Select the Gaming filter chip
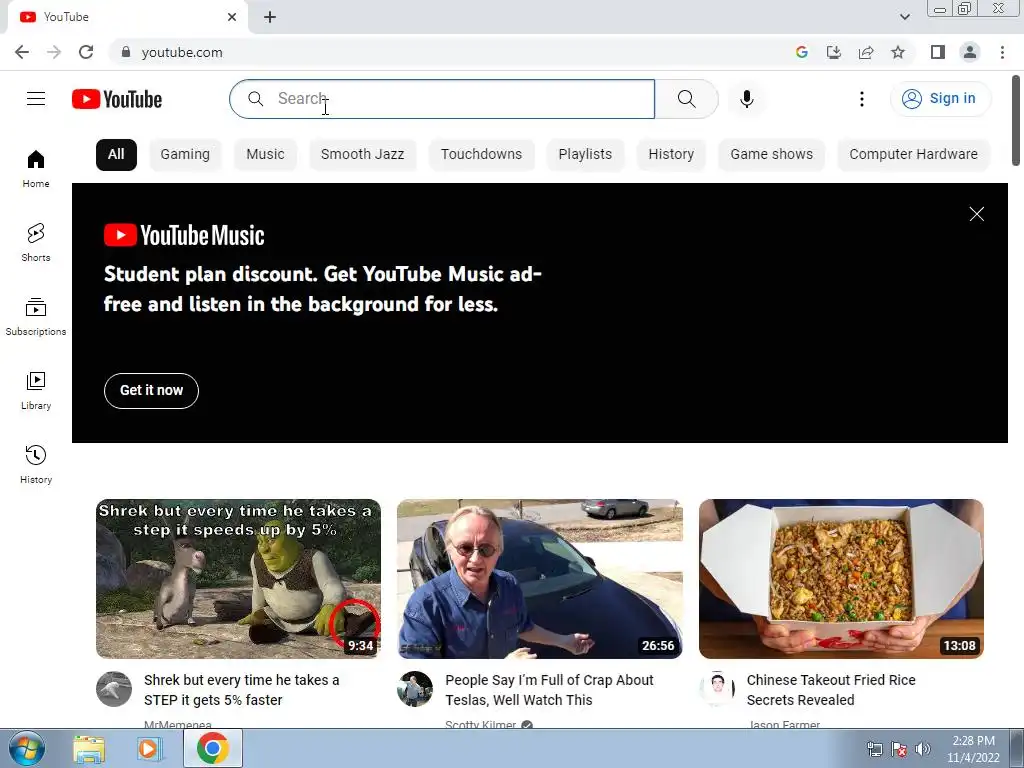This screenshot has width=1024, height=768. click(x=185, y=155)
